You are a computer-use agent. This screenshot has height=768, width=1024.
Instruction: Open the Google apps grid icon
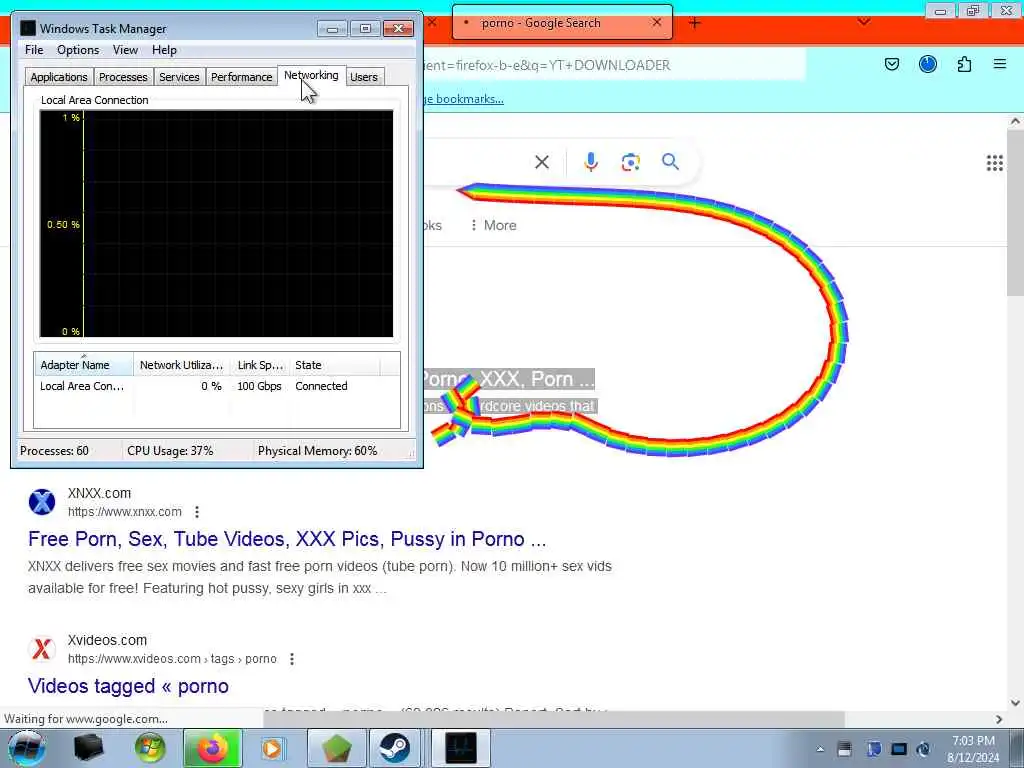click(x=994, y=163)
